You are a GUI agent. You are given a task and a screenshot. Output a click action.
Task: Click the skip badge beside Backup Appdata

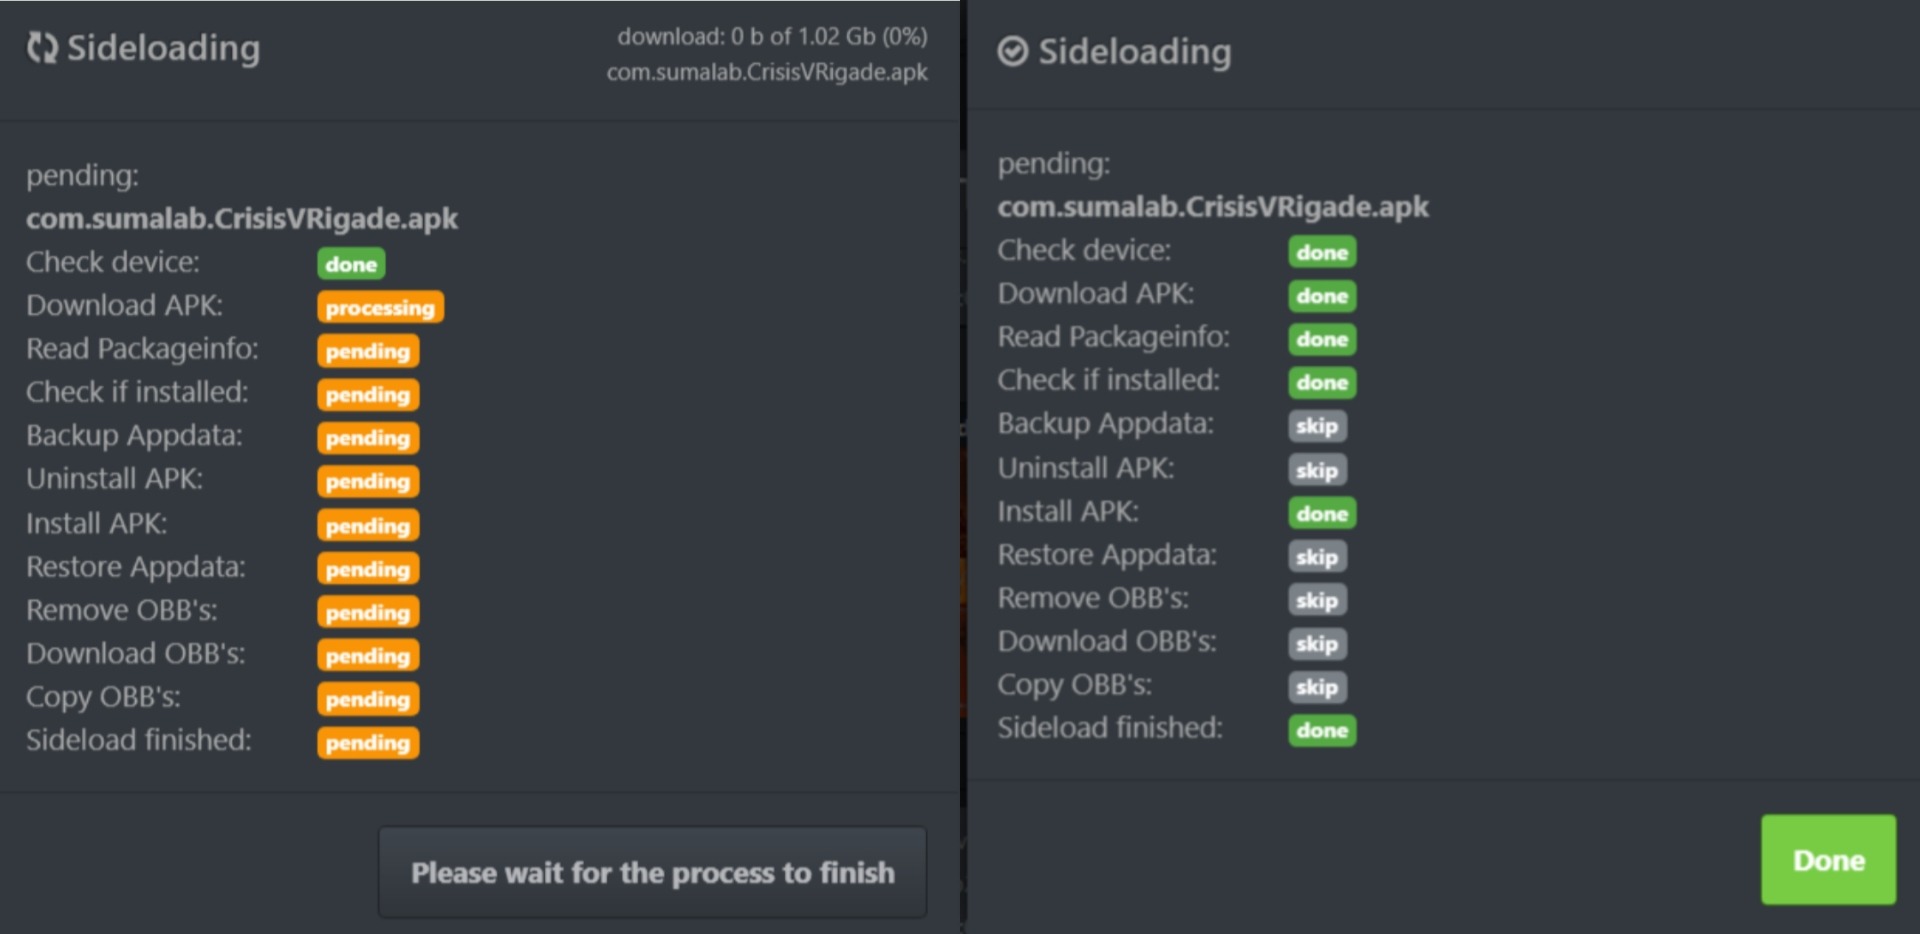[x=1316, y=426]
